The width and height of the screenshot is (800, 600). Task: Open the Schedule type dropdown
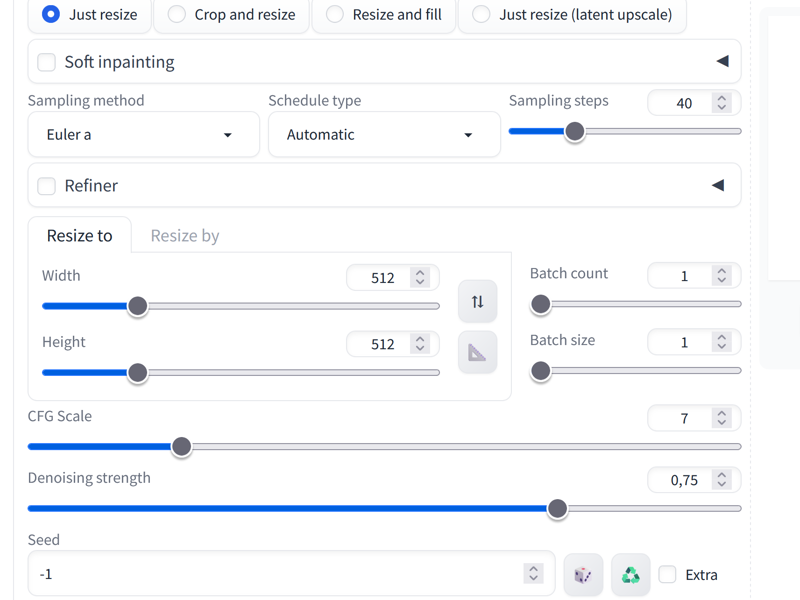(384, 135)
